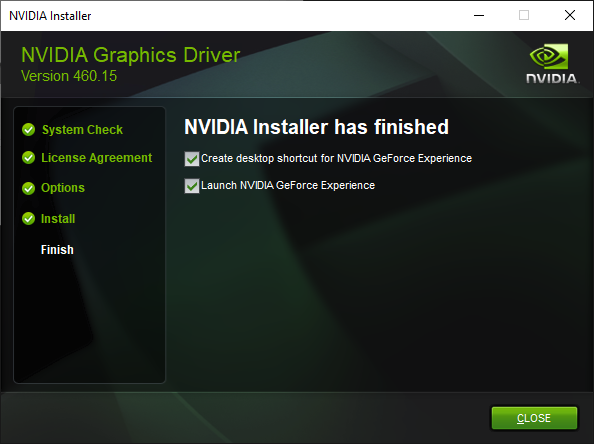
Task: Minimize the NVIDIA Installer window
Action: coord(479,16)
